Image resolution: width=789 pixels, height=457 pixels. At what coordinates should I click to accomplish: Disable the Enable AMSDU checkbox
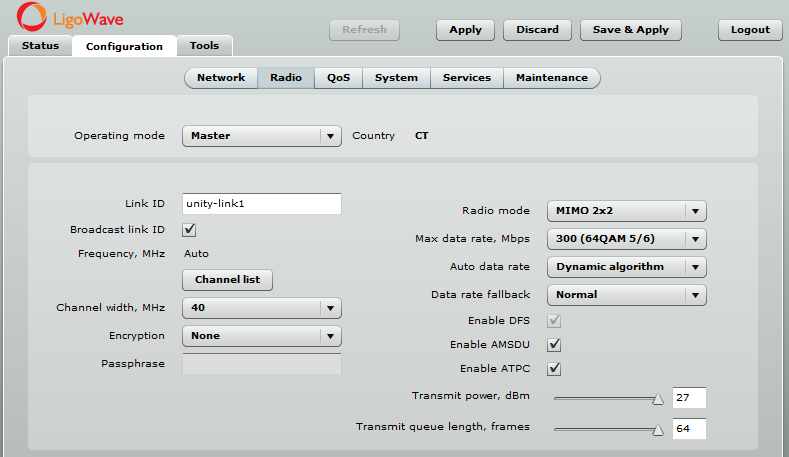[554, 345]
